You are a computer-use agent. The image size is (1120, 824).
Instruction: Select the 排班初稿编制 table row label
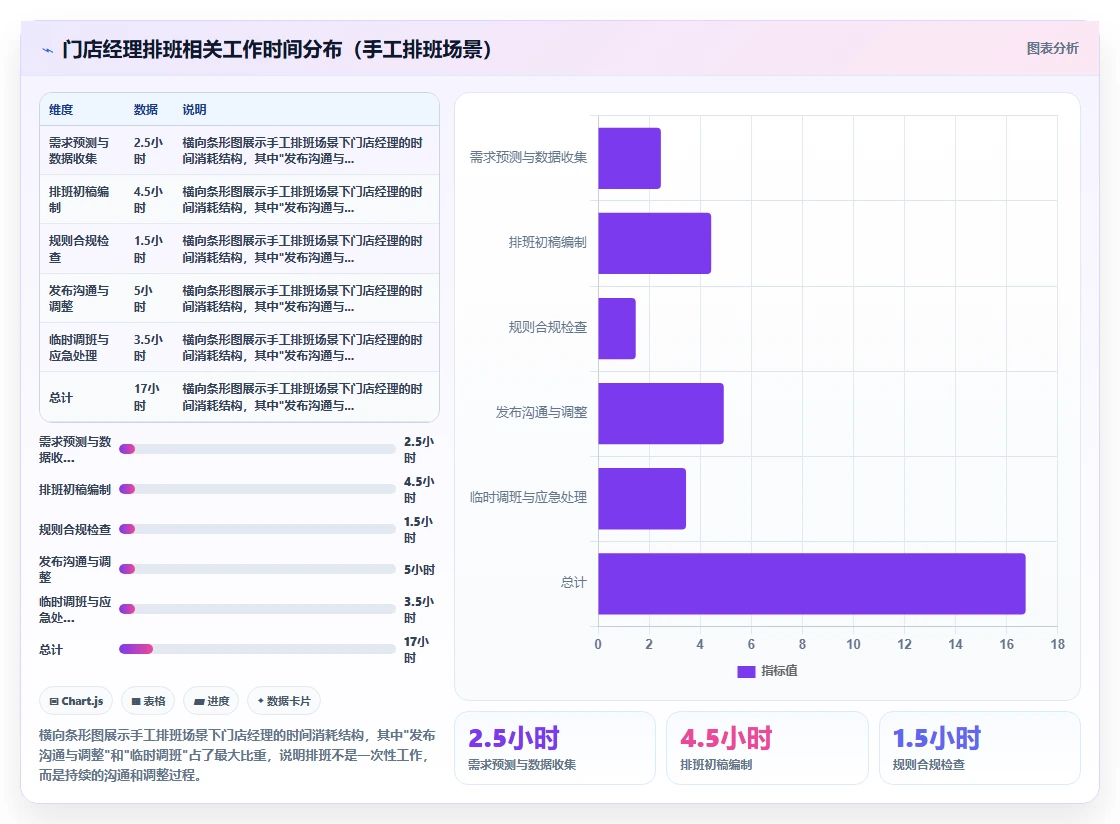[79, 200]
